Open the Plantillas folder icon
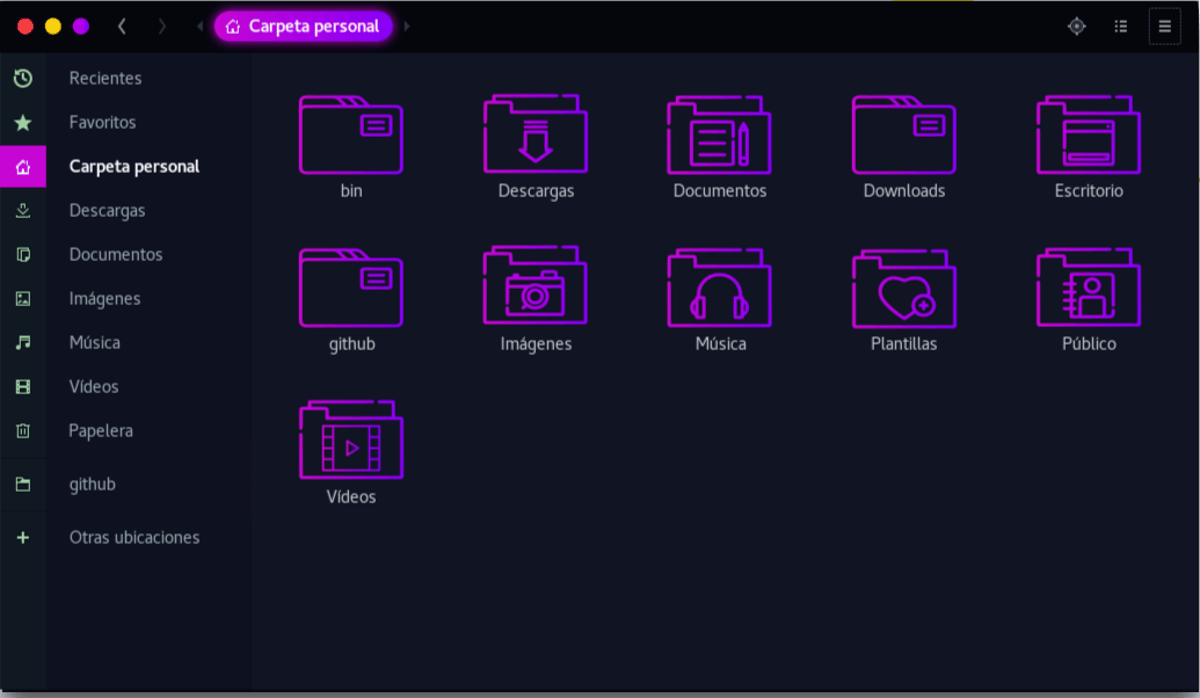Viewport: 1200px width, 698px height. [903, 289]
